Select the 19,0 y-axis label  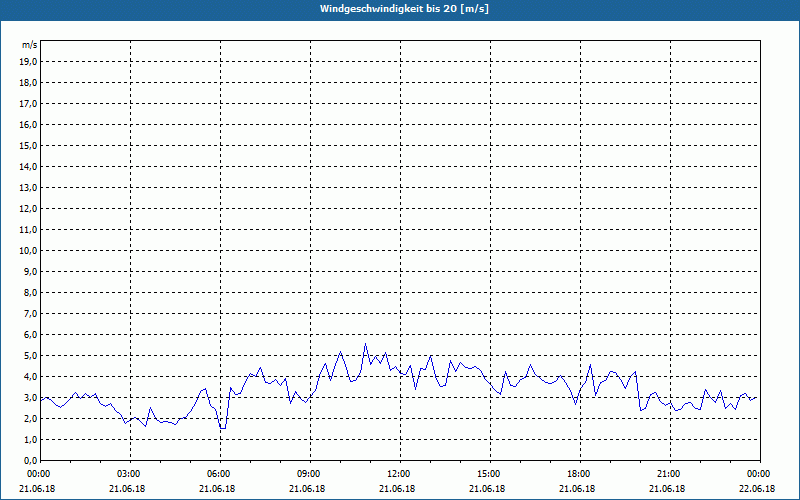(x=28, y=62)
